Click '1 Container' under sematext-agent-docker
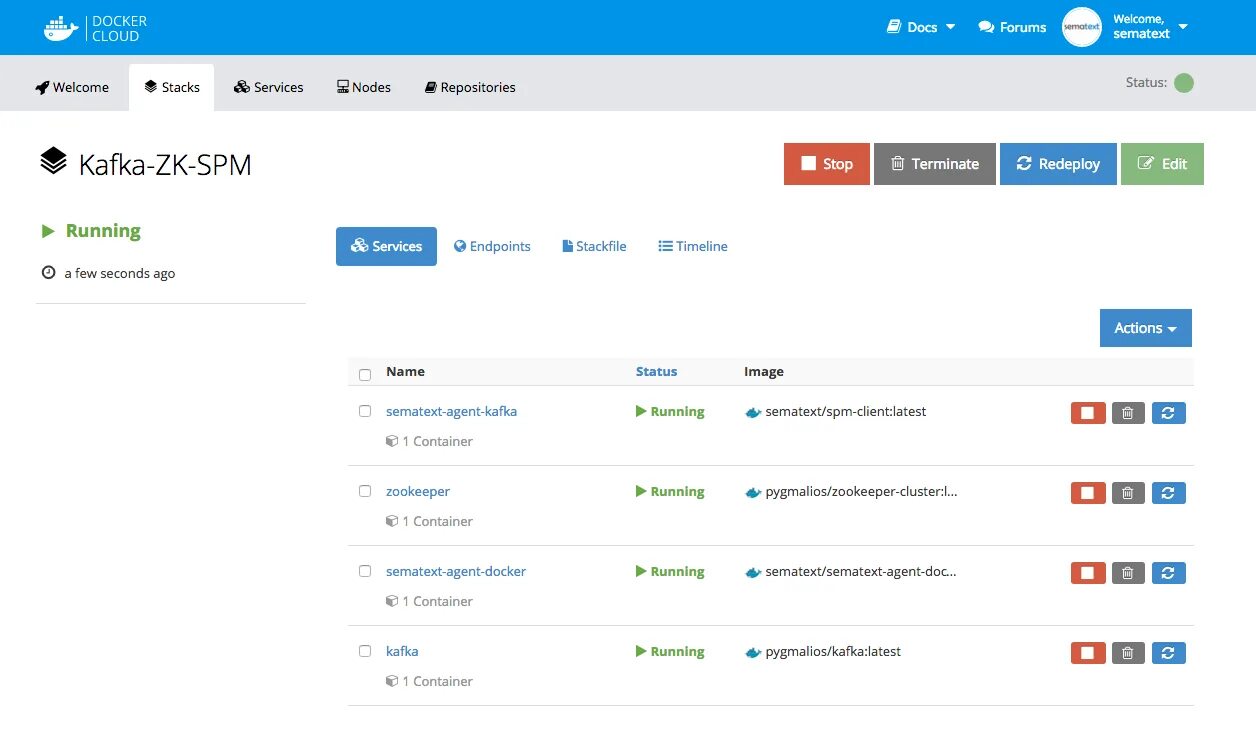 tap(437, 601)
